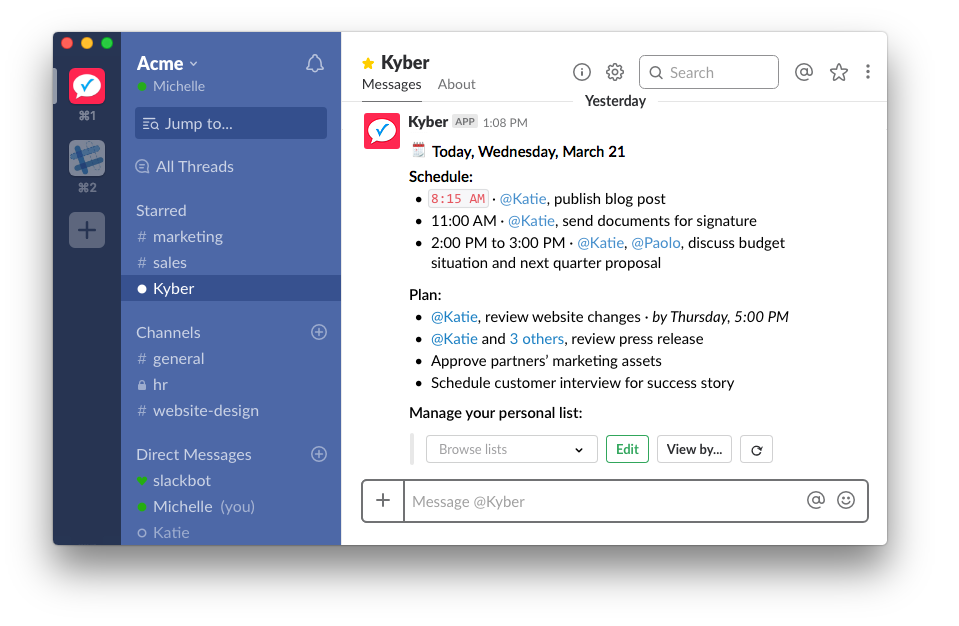The height and width of the screenshot is (626, 959).
Task: Click Michelle's status under Acme
Action: 171,86
